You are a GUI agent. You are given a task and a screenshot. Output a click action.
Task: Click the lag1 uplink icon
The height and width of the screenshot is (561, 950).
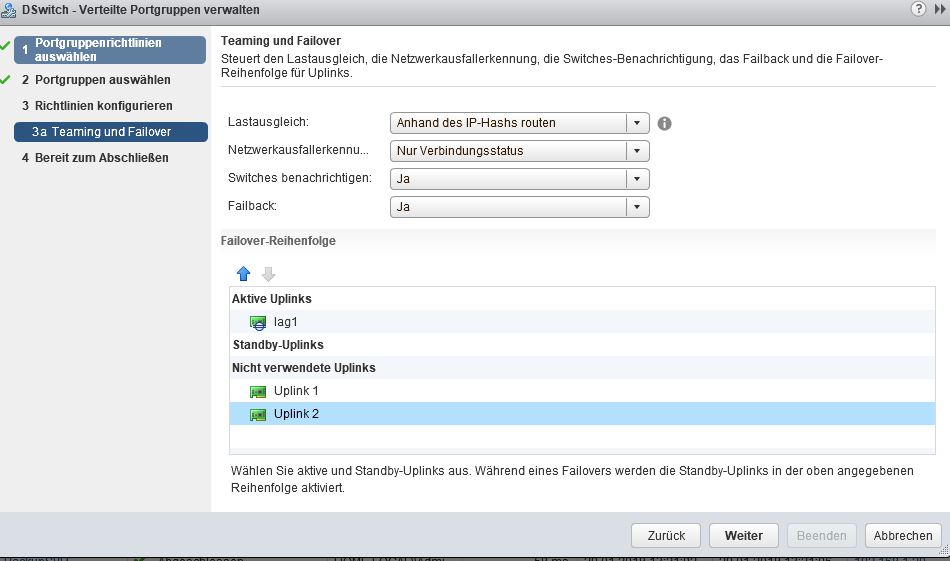[258, 322]
